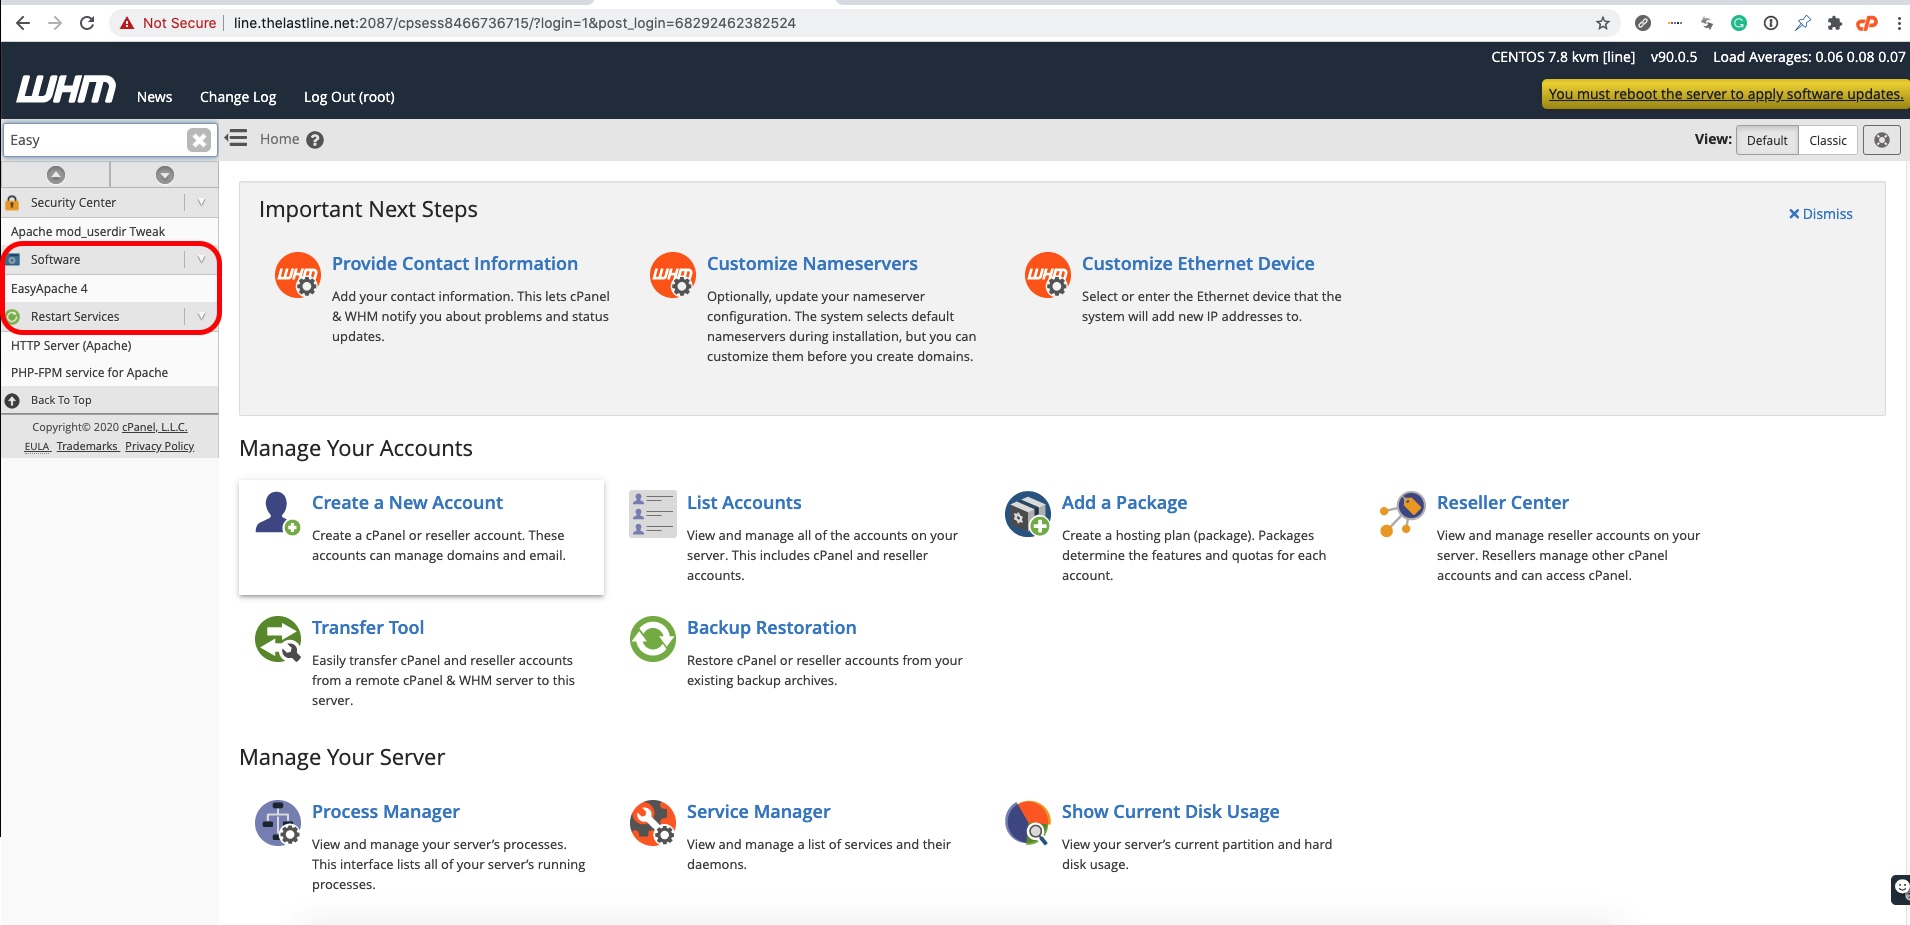Click the Restart Services green icon
This screenshot has height=925, width=1910.
(x=13, y=317)
